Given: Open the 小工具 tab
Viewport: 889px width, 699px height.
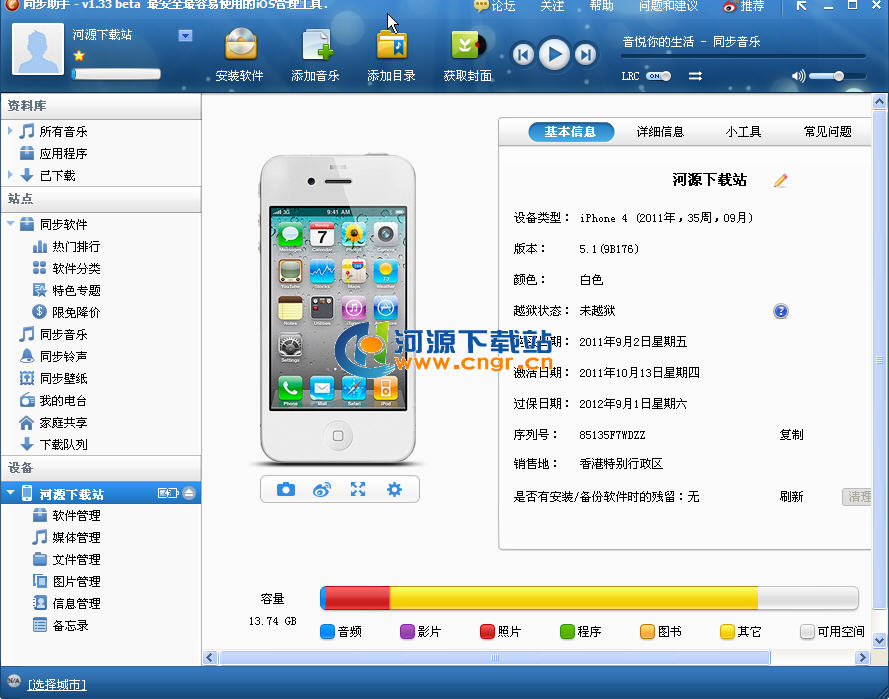Looking at the screenshot, I should pyautogui.click(x=744, y=132).
